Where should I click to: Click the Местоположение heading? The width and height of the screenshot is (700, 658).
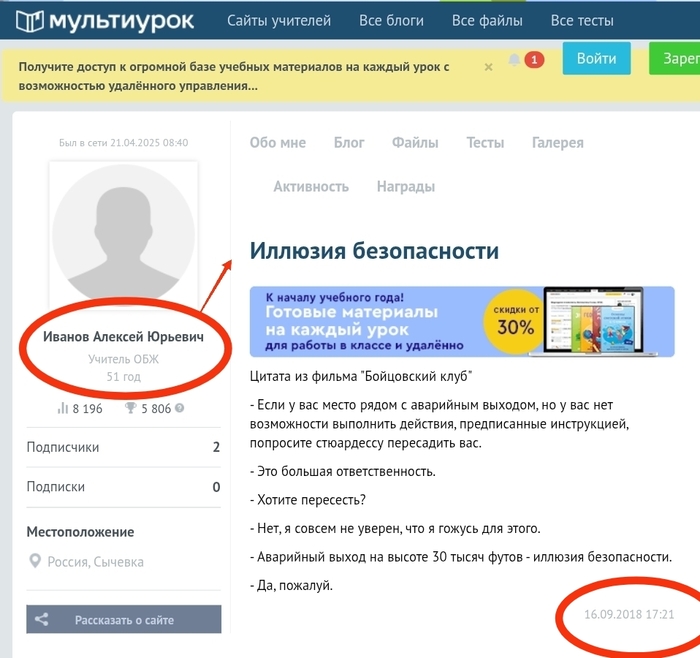pos(80,532)
